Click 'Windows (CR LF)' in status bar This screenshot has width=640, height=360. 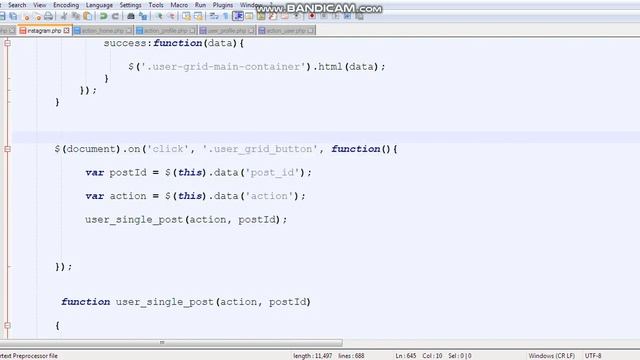(x=551, y=356)
